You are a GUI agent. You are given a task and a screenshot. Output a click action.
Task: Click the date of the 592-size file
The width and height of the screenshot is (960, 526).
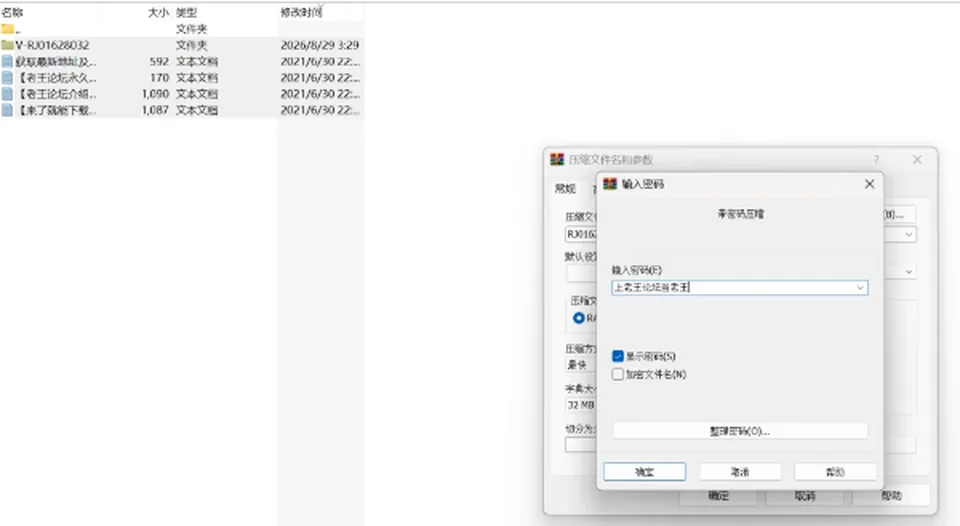tap(320, 61)
